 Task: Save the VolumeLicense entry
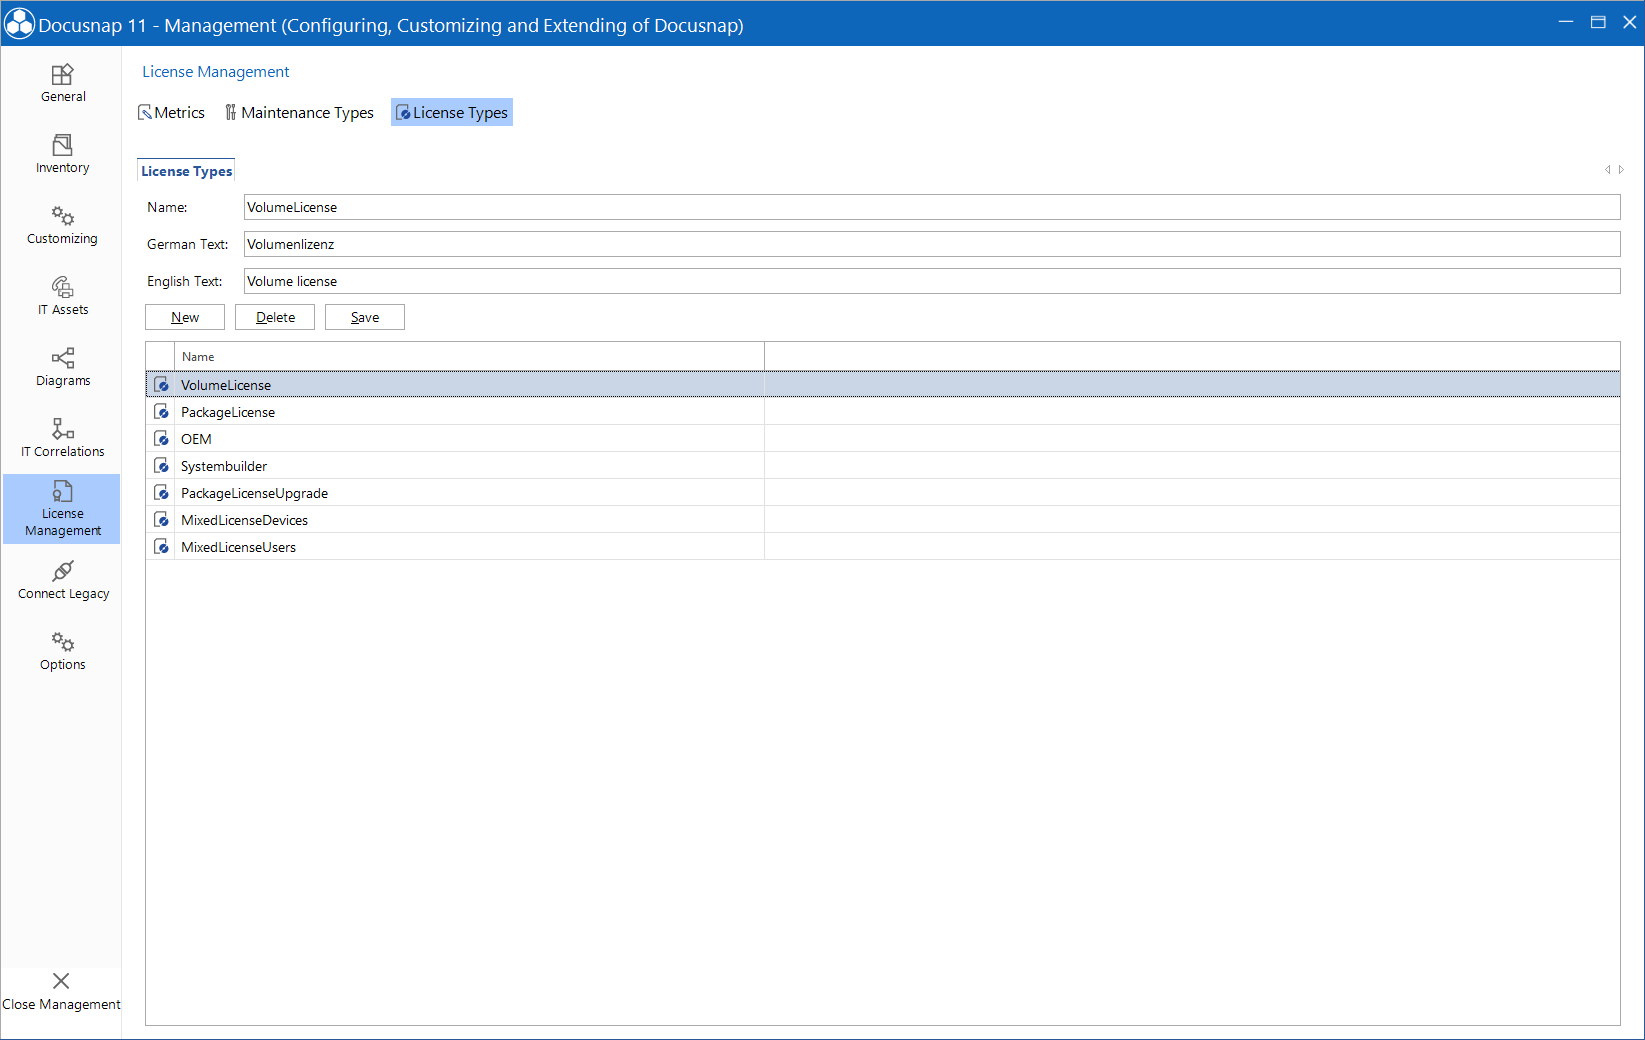[364, 316]
